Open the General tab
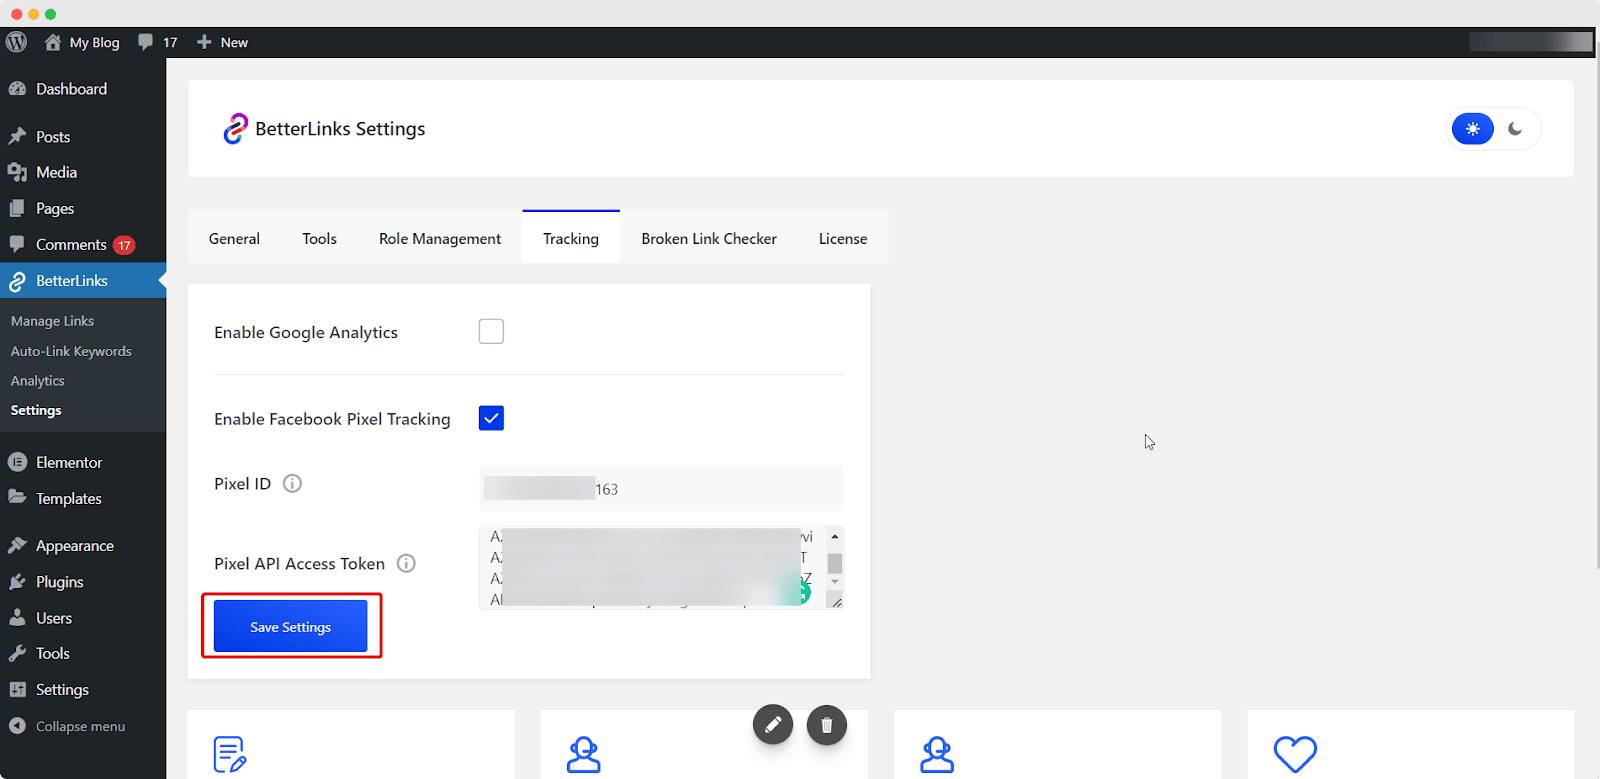 [234, 238]
